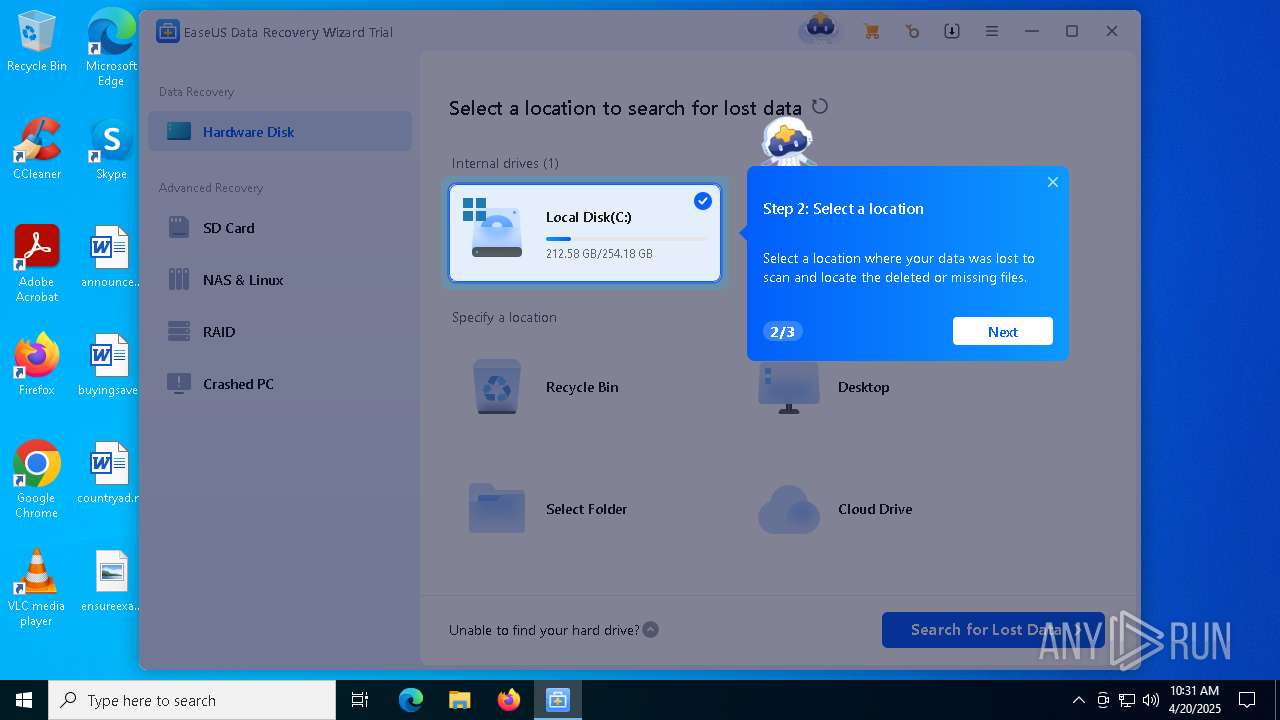Image resolution: width=1280 pixels, height=720 pixels.
Task: Uncheck the Local Disk(C:) selection checkmark
Action: [x=703, y=201]
